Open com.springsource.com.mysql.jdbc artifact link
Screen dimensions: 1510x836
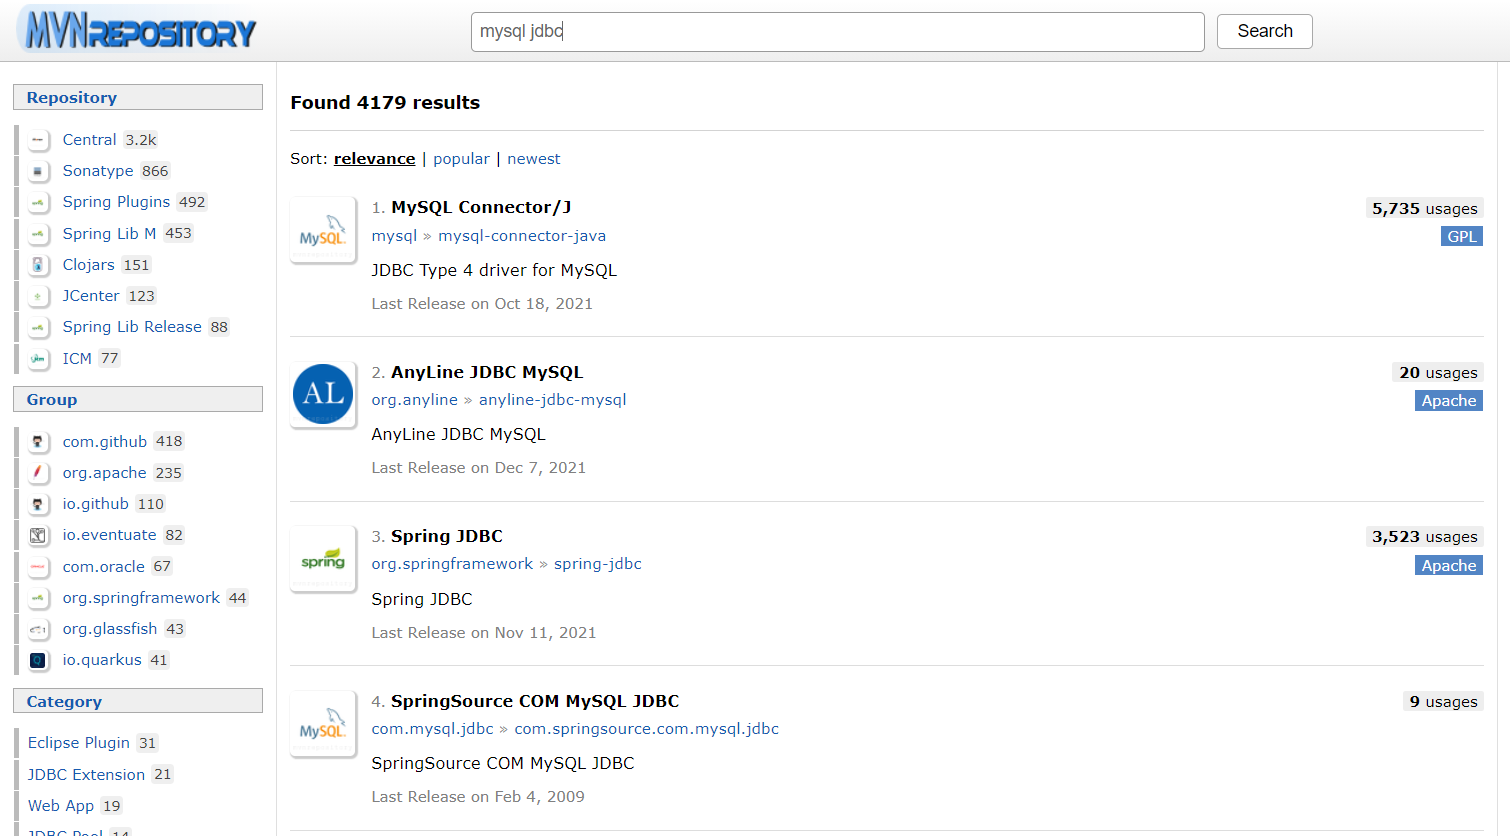coord(646,729)
